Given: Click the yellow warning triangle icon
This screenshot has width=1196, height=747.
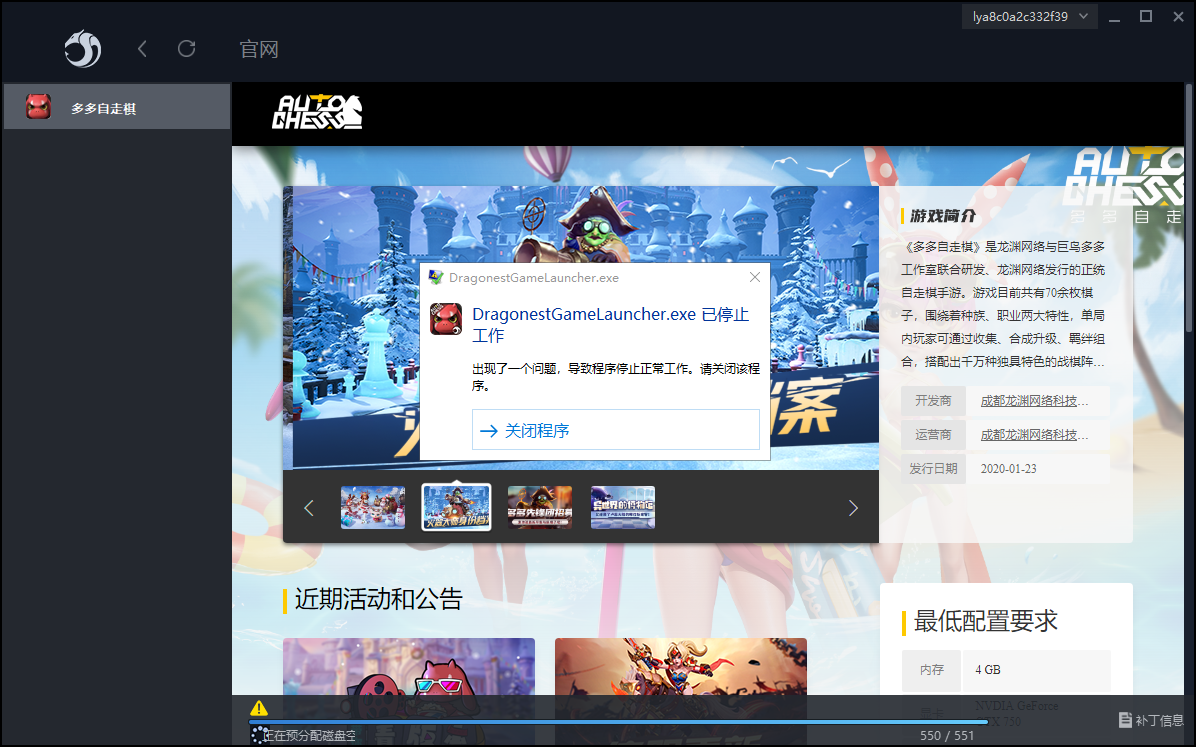Looking at the screenshot, I should click(259, 707).
